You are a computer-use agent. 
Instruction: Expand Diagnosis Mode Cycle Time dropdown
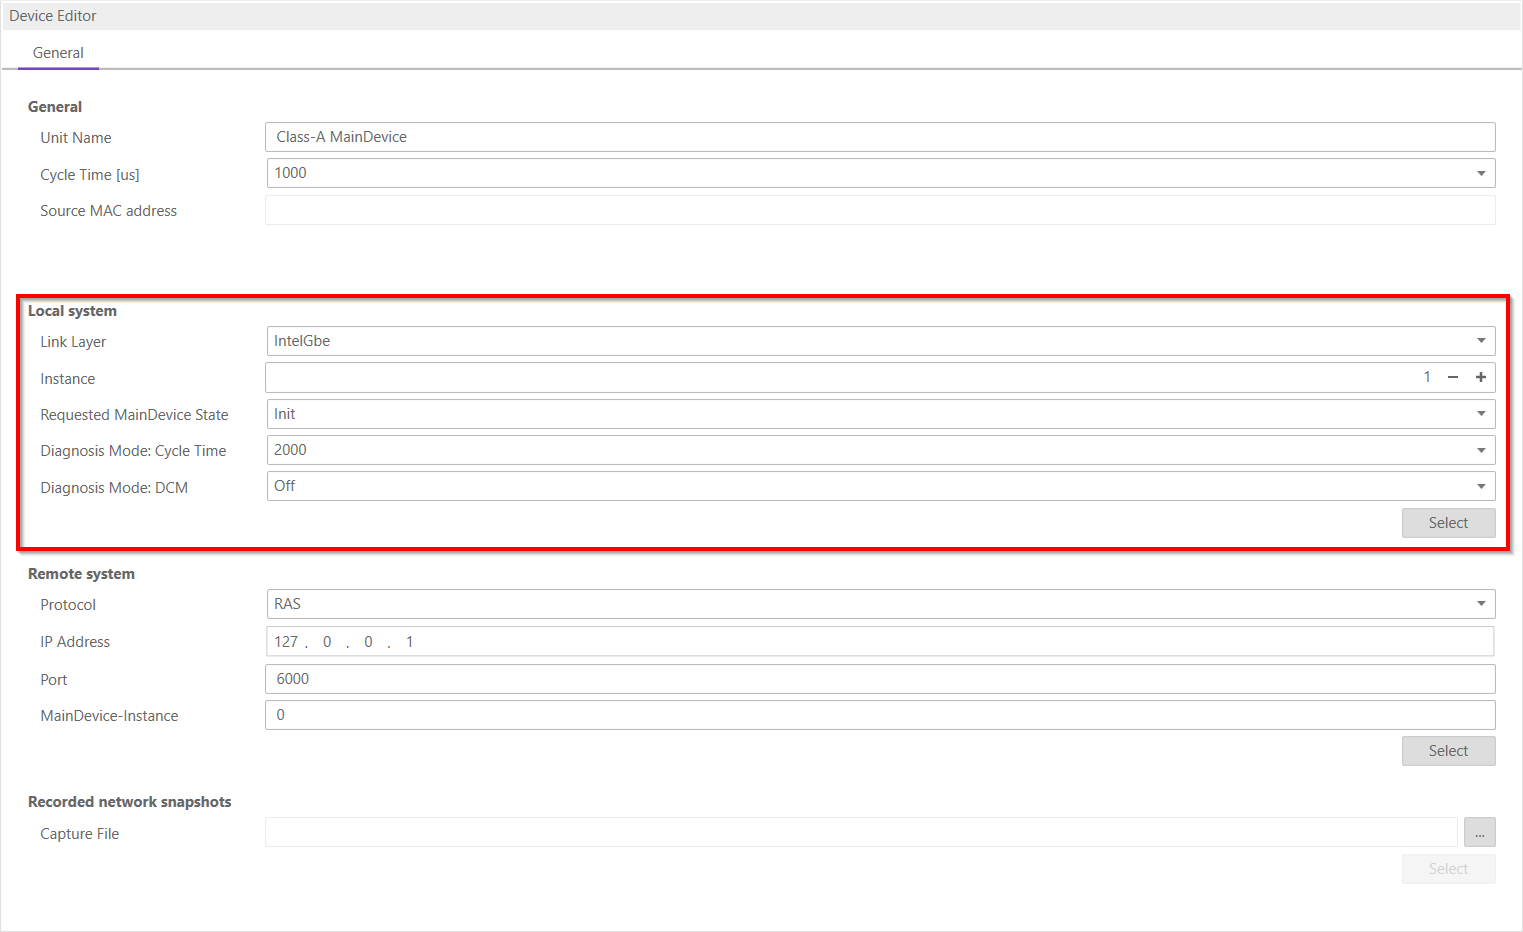(1480, 451)
